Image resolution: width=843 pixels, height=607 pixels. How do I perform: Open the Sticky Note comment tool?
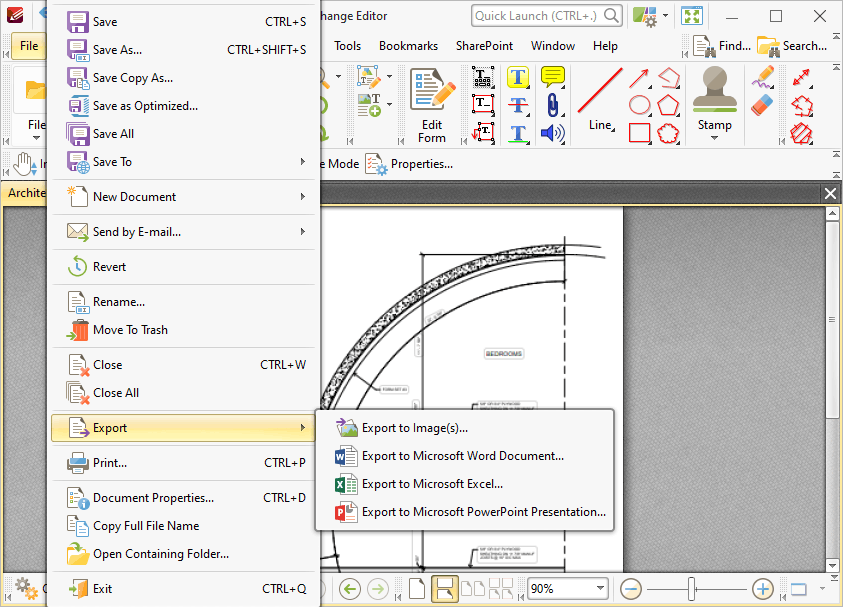553,76
